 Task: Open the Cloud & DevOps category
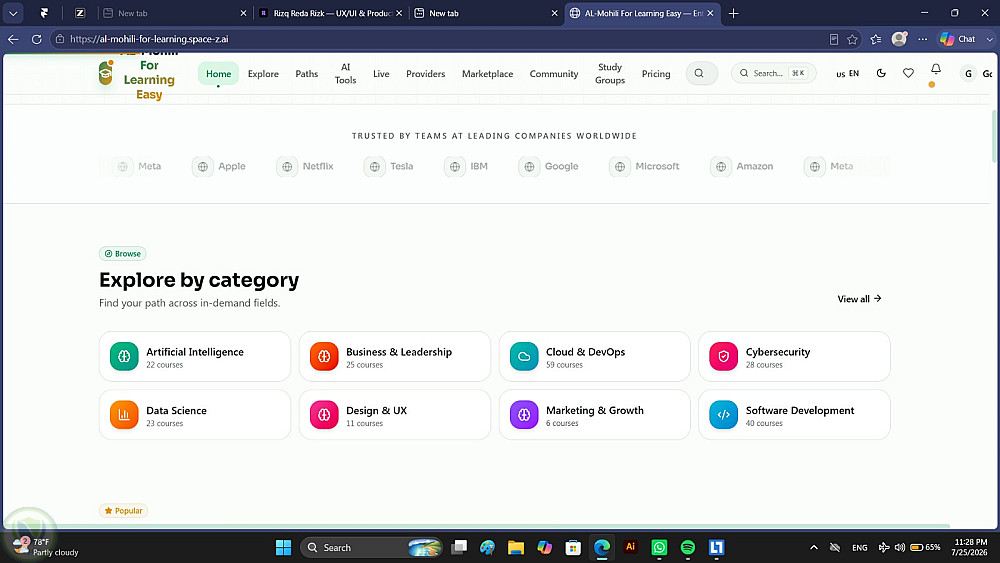(594, 356)
